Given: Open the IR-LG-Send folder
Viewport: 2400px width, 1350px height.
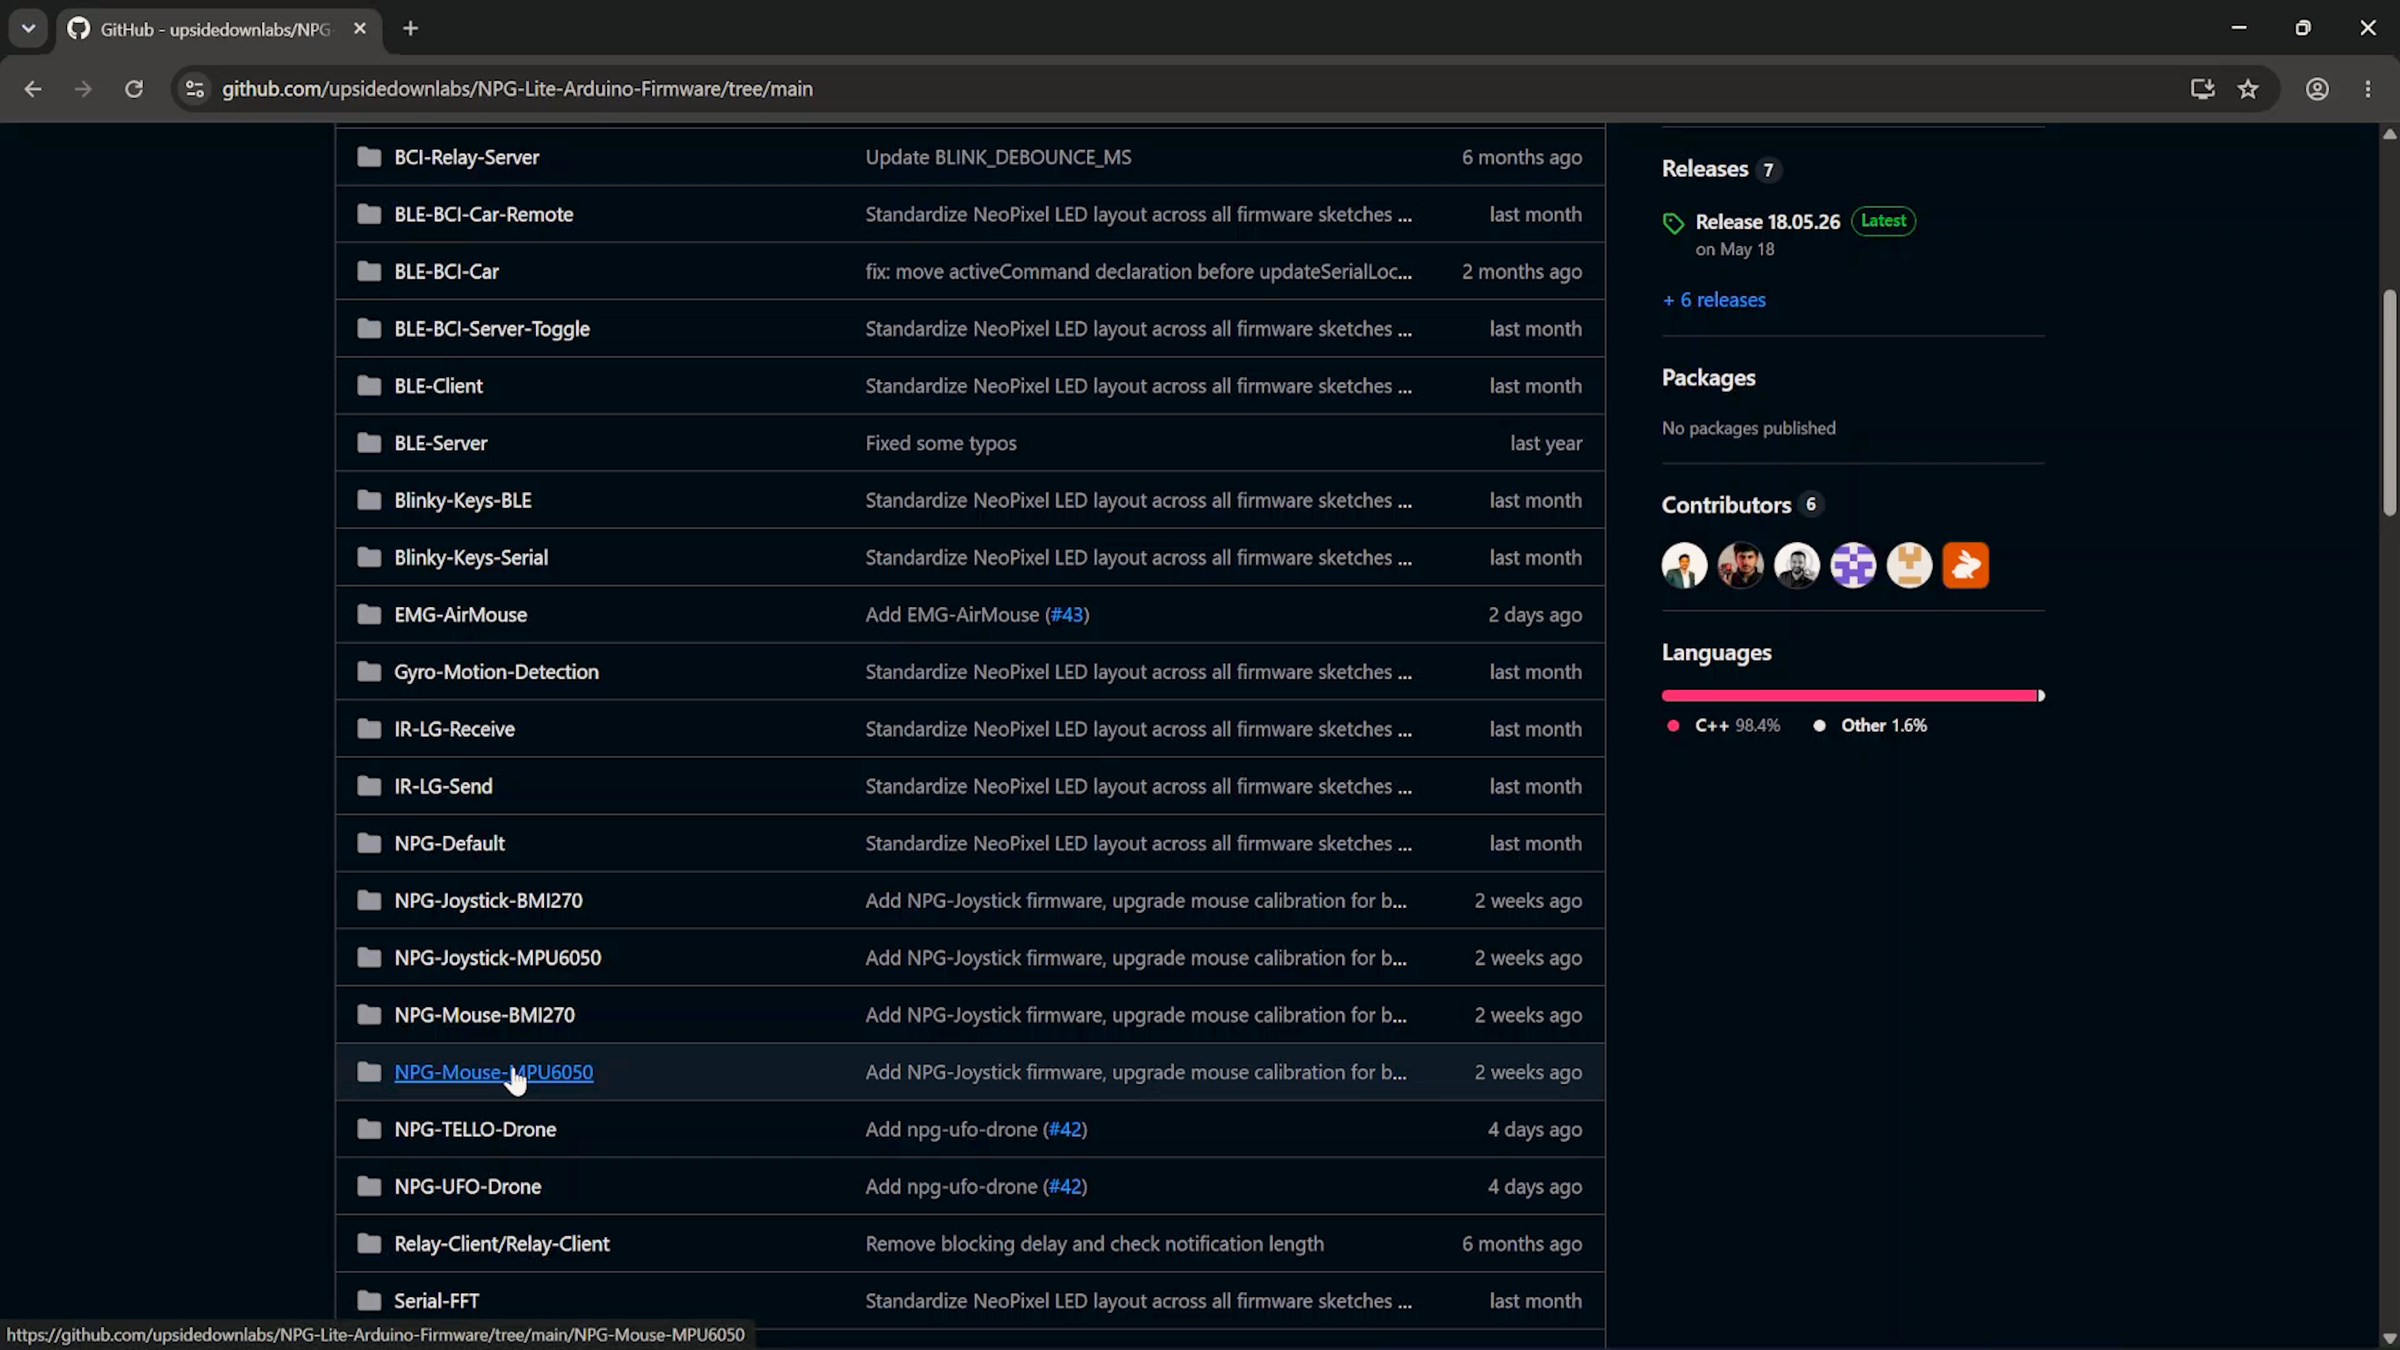Looking at the screenshot, I should 443,786.
